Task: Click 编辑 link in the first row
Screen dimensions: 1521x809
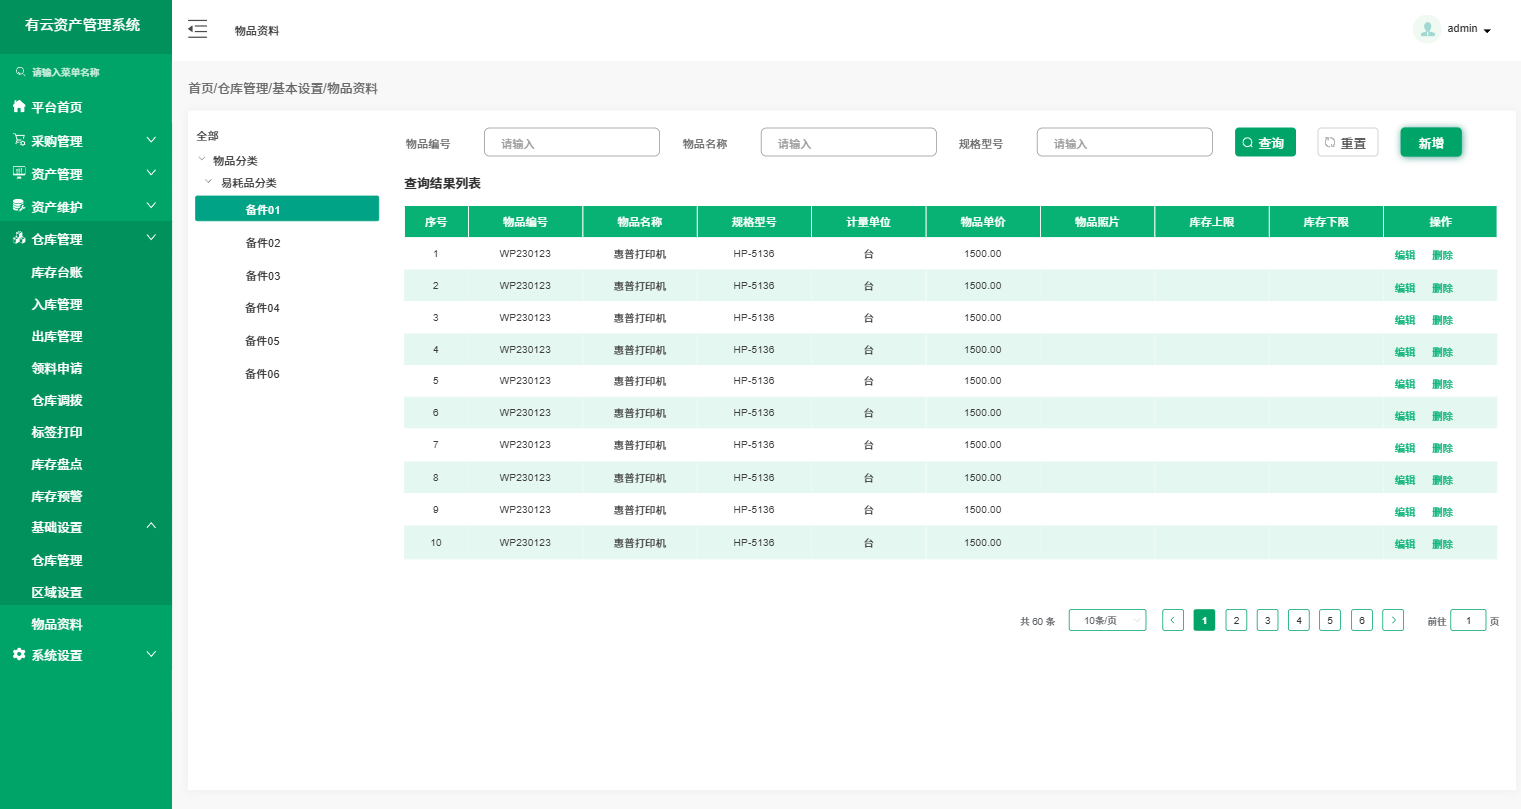Action: click(x=1404, y=255)
